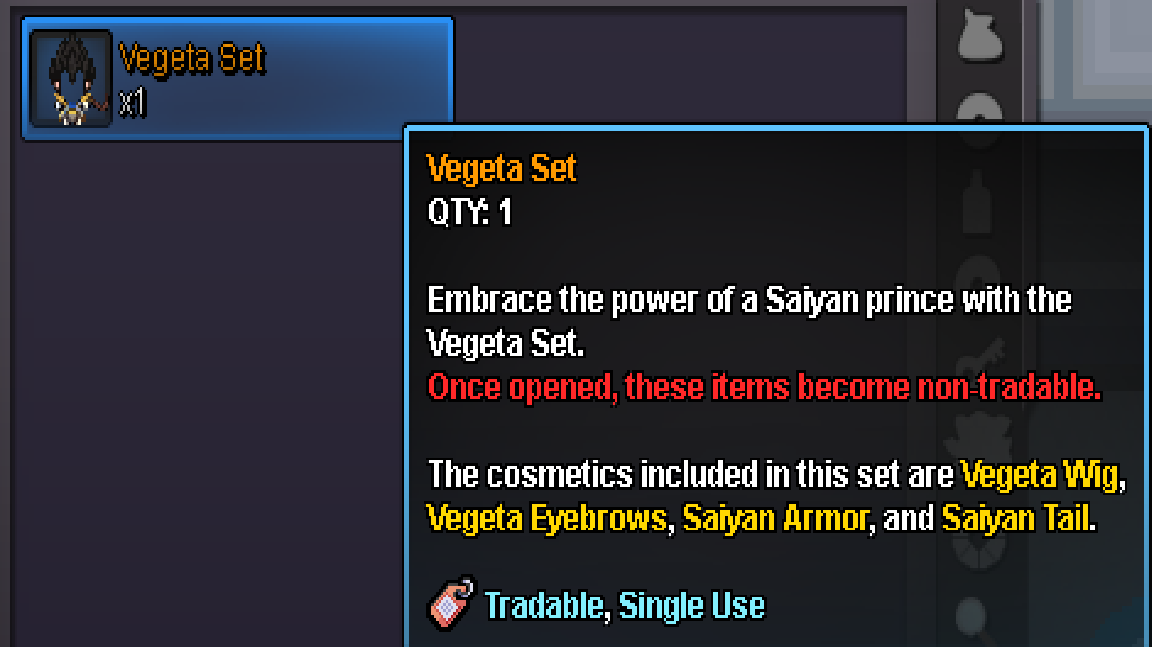Viewport: 1152px width, 648px height.
Task: Click the Tradable attribute label
Action: 544,606
